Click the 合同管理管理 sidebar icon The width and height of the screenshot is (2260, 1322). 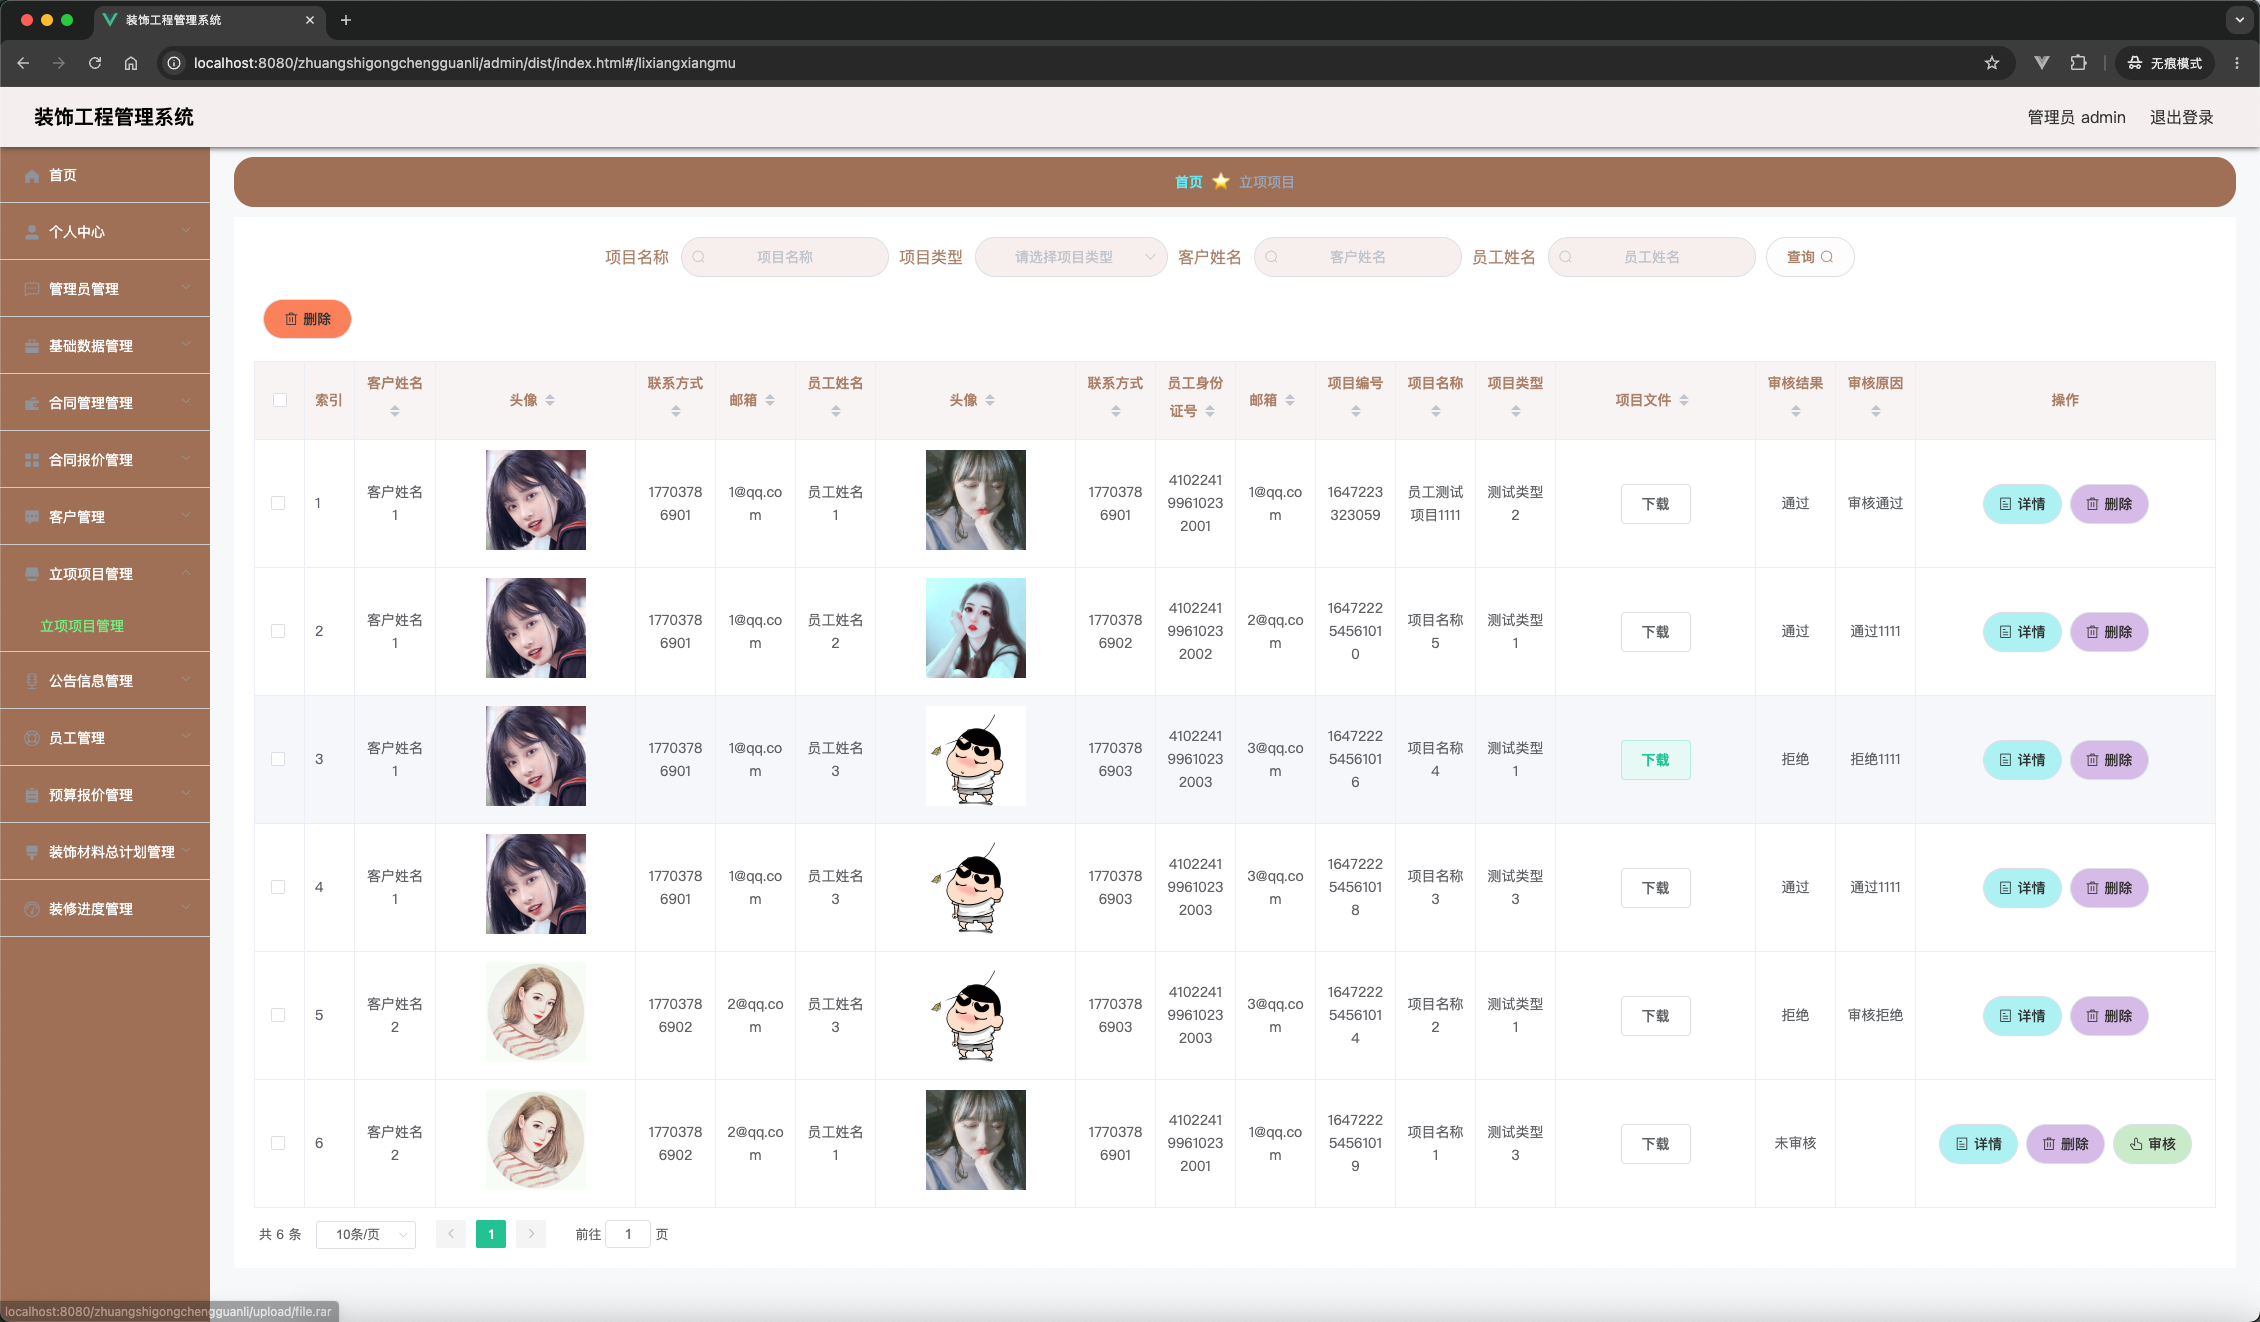(32, 404)
